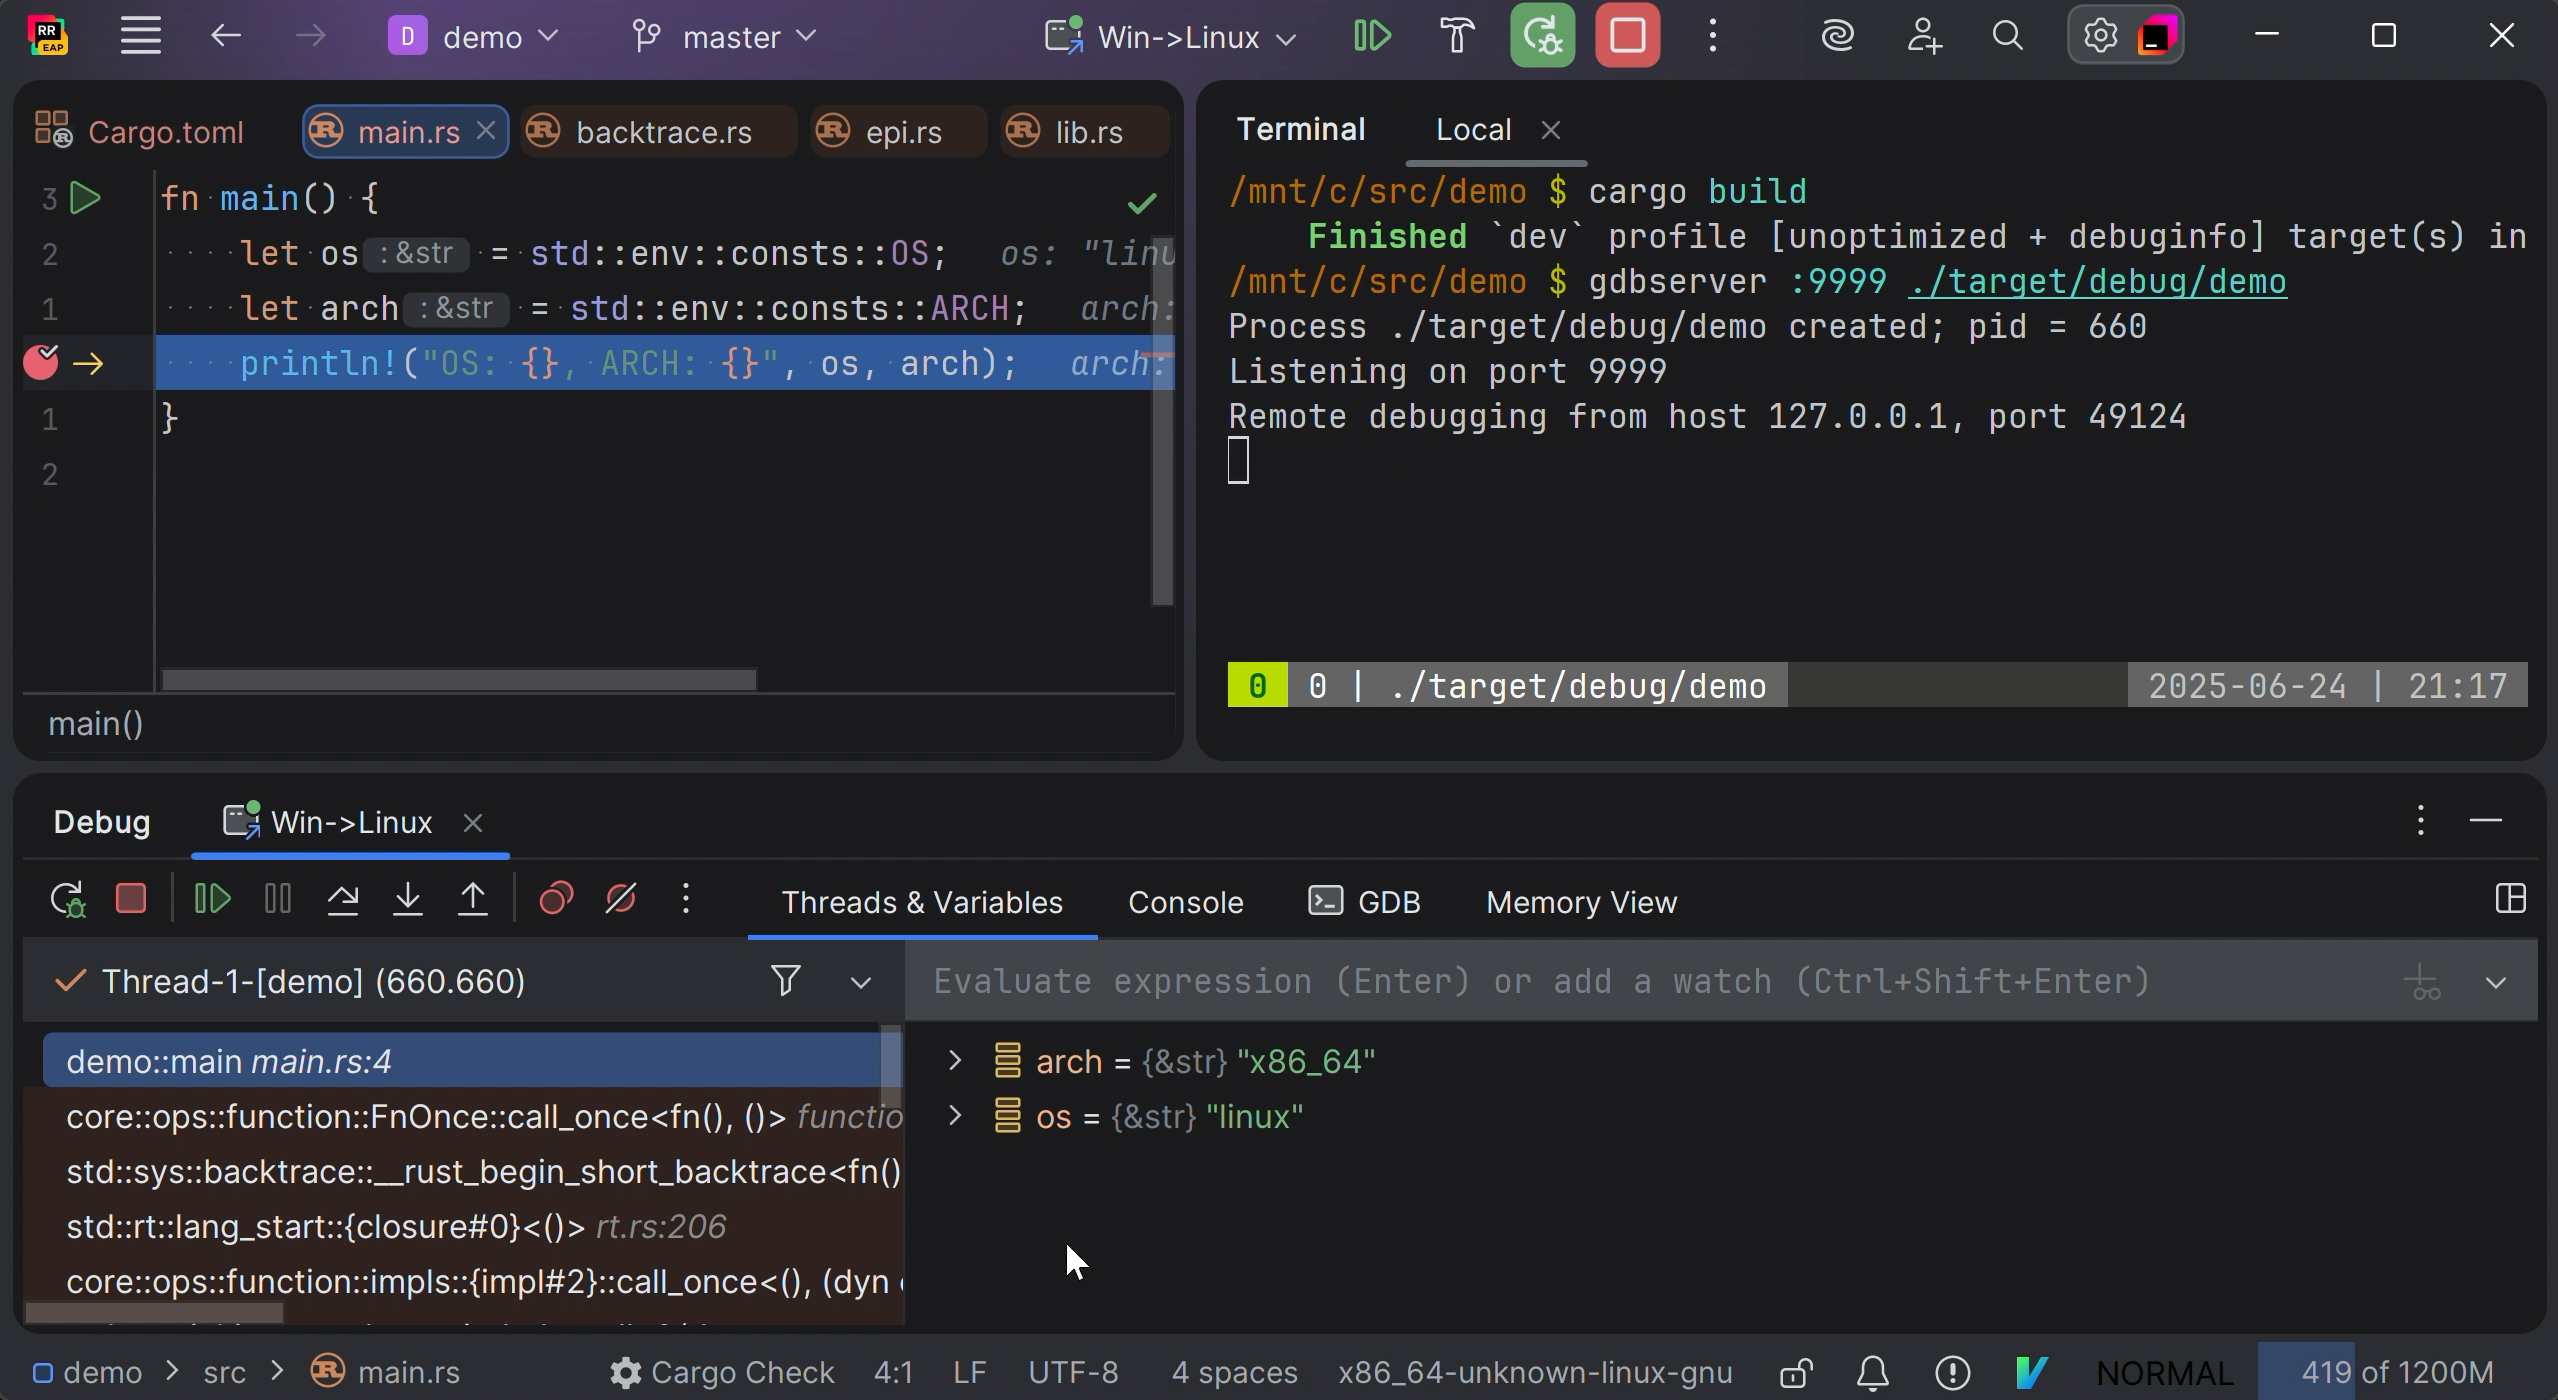Image resolution: width=2558 pixels, height=1400 pixels.
Task: Select the Step Into action
Action: [x=408, y=898]
